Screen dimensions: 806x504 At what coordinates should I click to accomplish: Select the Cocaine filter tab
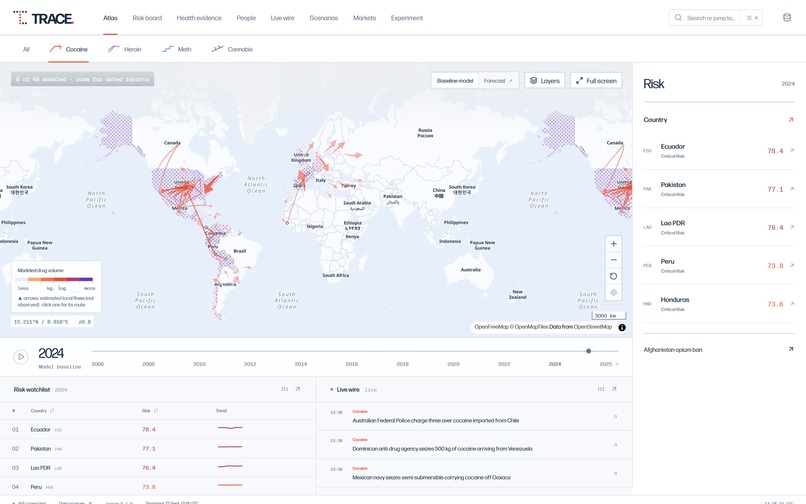pyautogui.click(x=68, y=49)
